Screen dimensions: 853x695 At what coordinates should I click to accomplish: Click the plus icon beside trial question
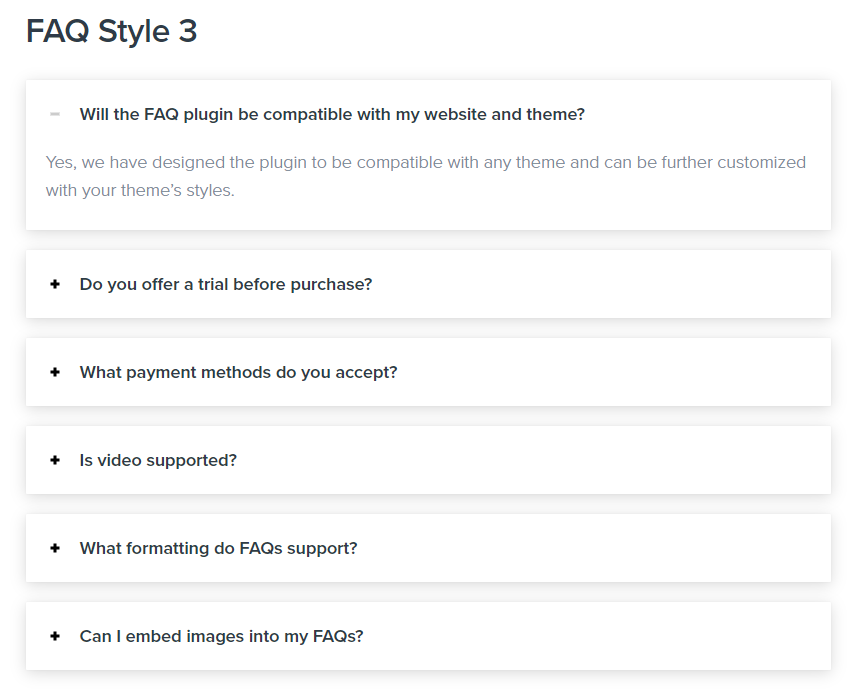click(55, 284)
